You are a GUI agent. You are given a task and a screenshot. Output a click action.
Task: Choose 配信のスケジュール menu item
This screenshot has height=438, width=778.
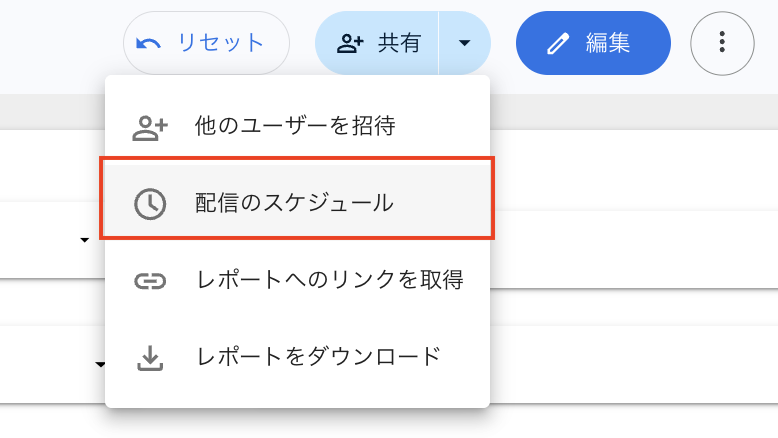point(295,203)
